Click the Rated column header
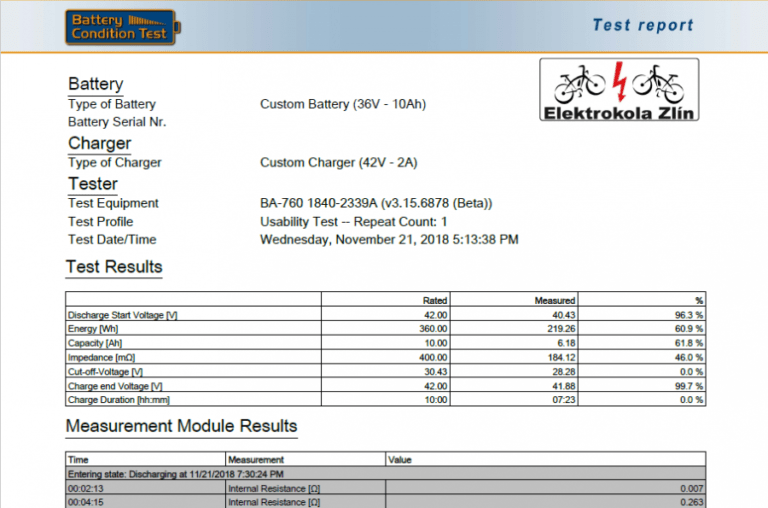The image size is (768, 508). click(x=435, y=300)
